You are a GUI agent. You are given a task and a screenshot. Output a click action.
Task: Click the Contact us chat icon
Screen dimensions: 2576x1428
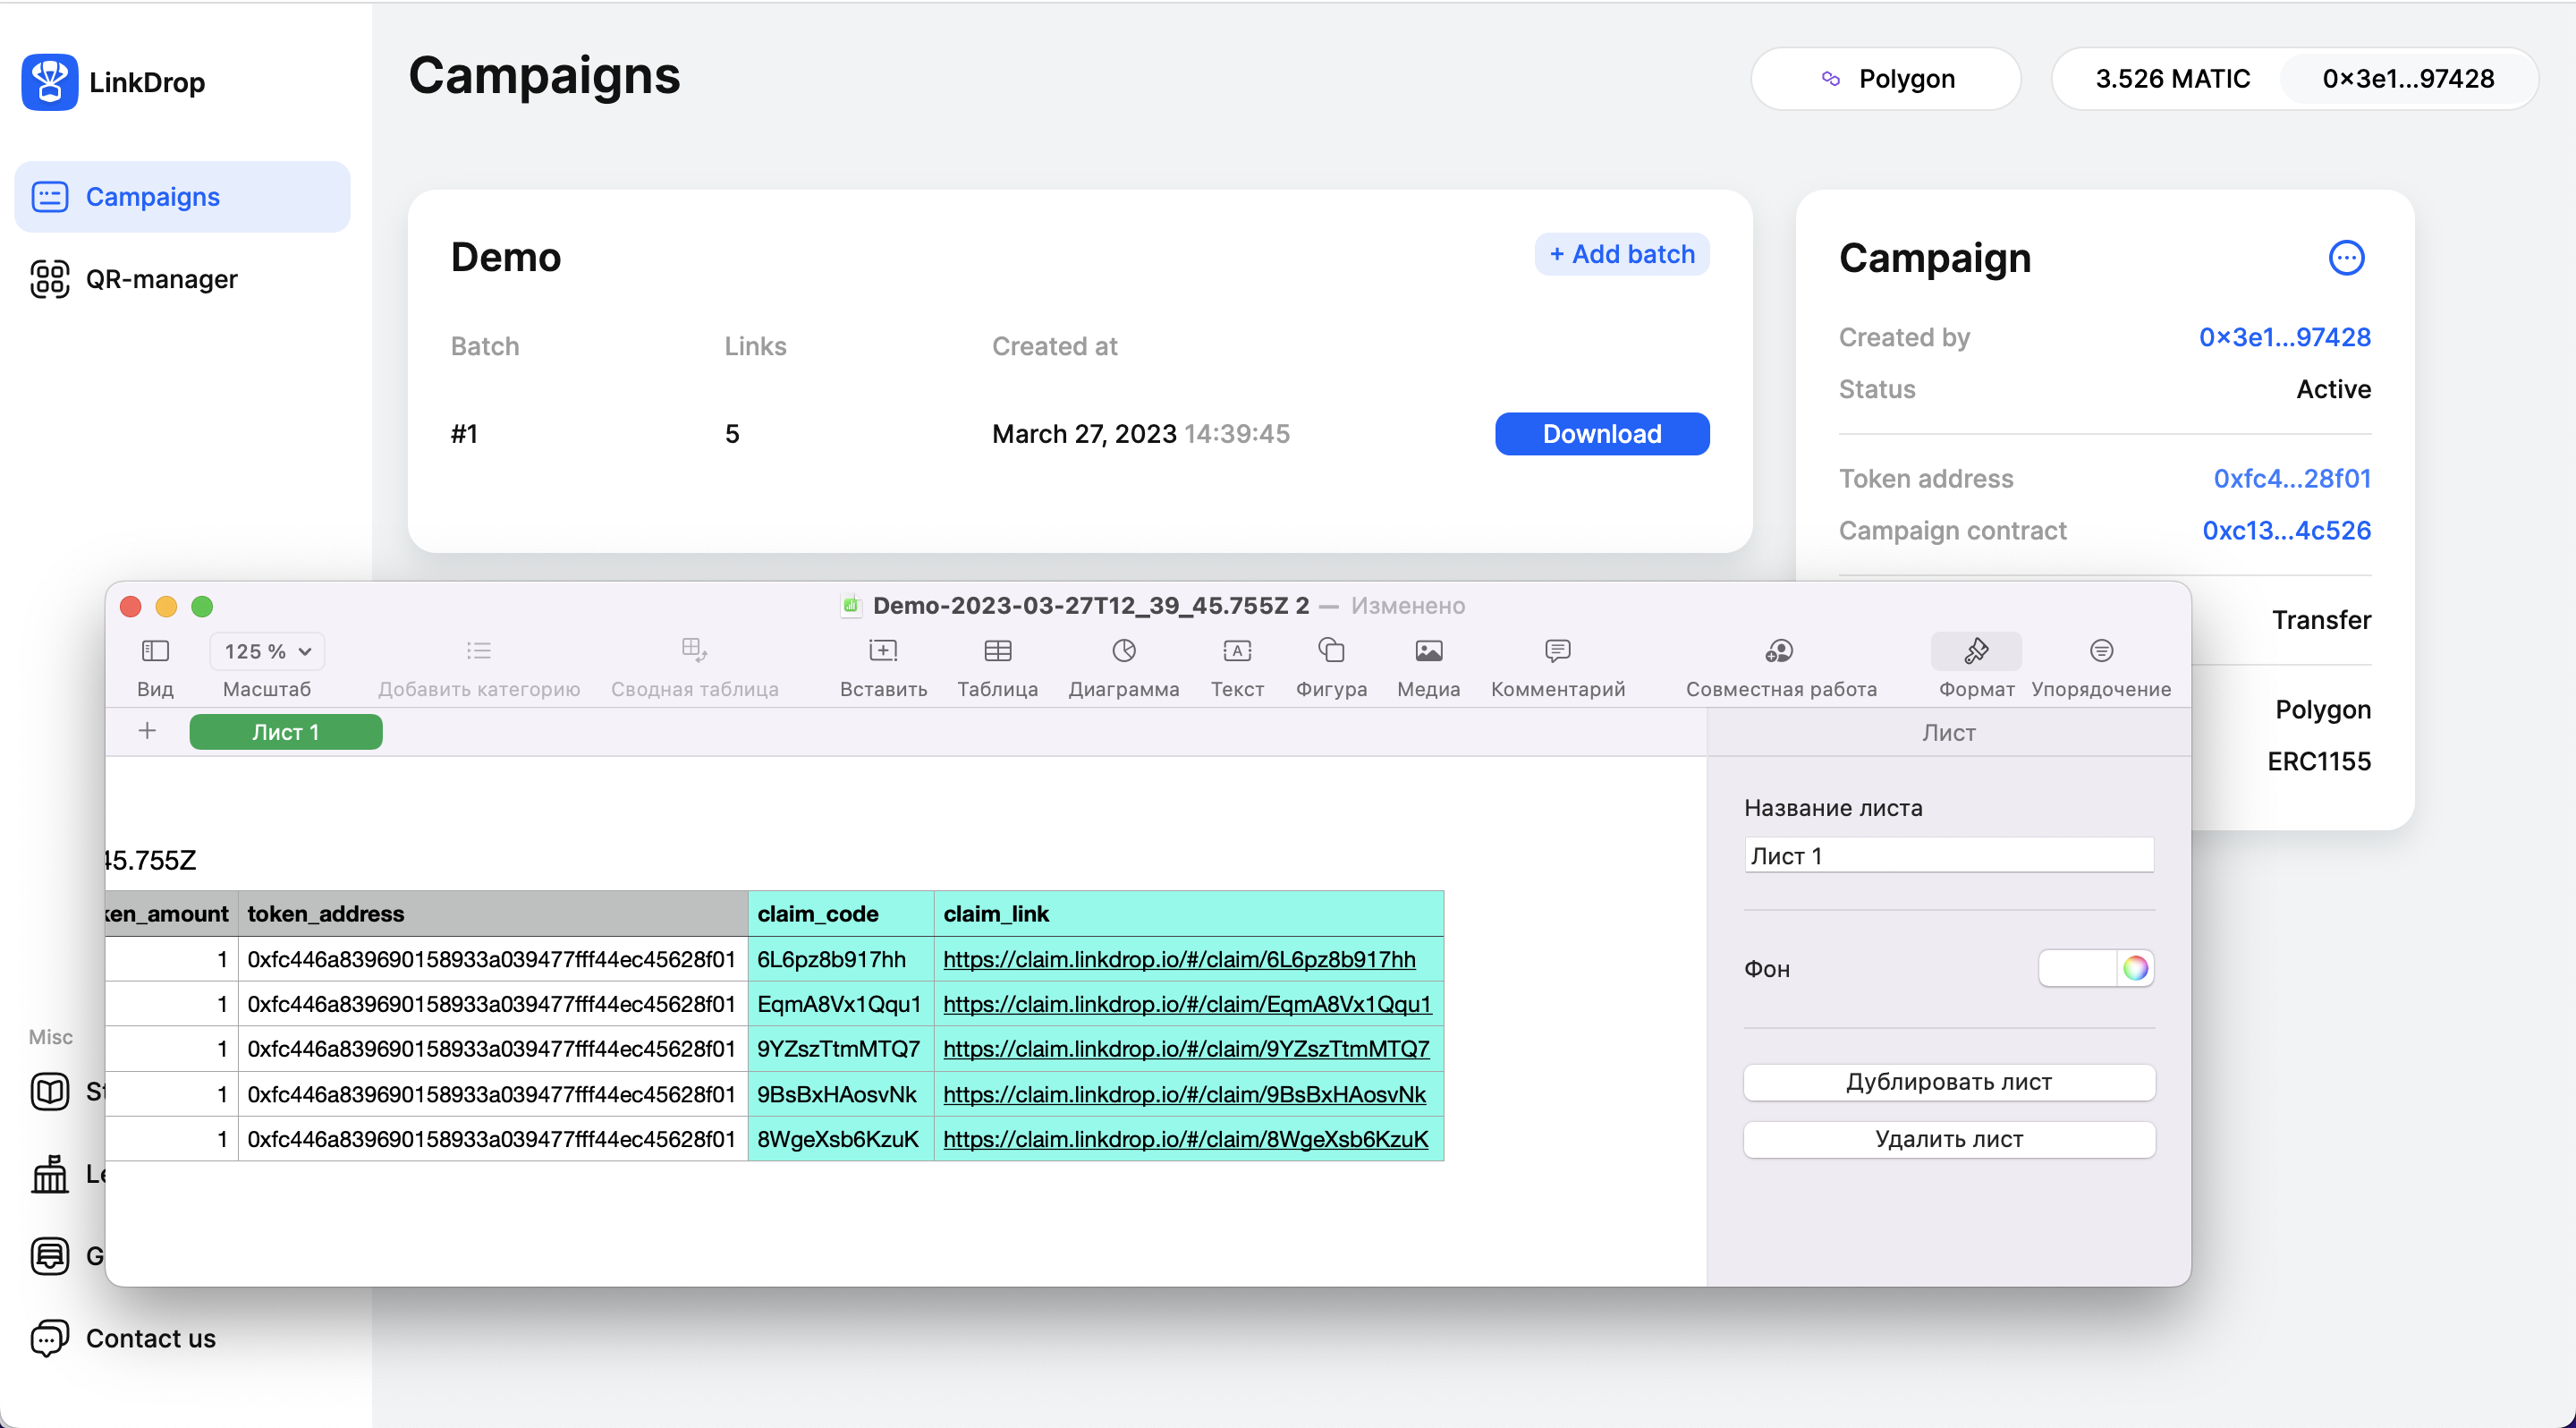(49, 1338)
